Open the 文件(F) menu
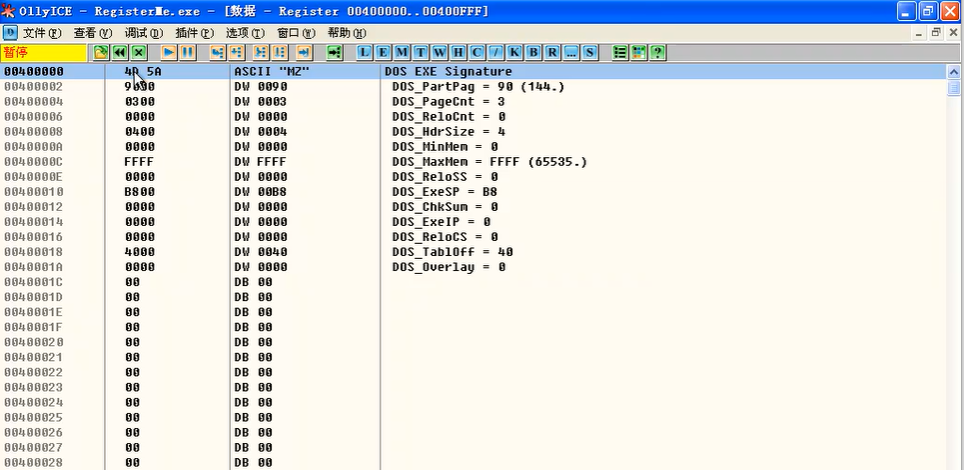The height and width of the screenshot is (470, 964). pos(42,33)
